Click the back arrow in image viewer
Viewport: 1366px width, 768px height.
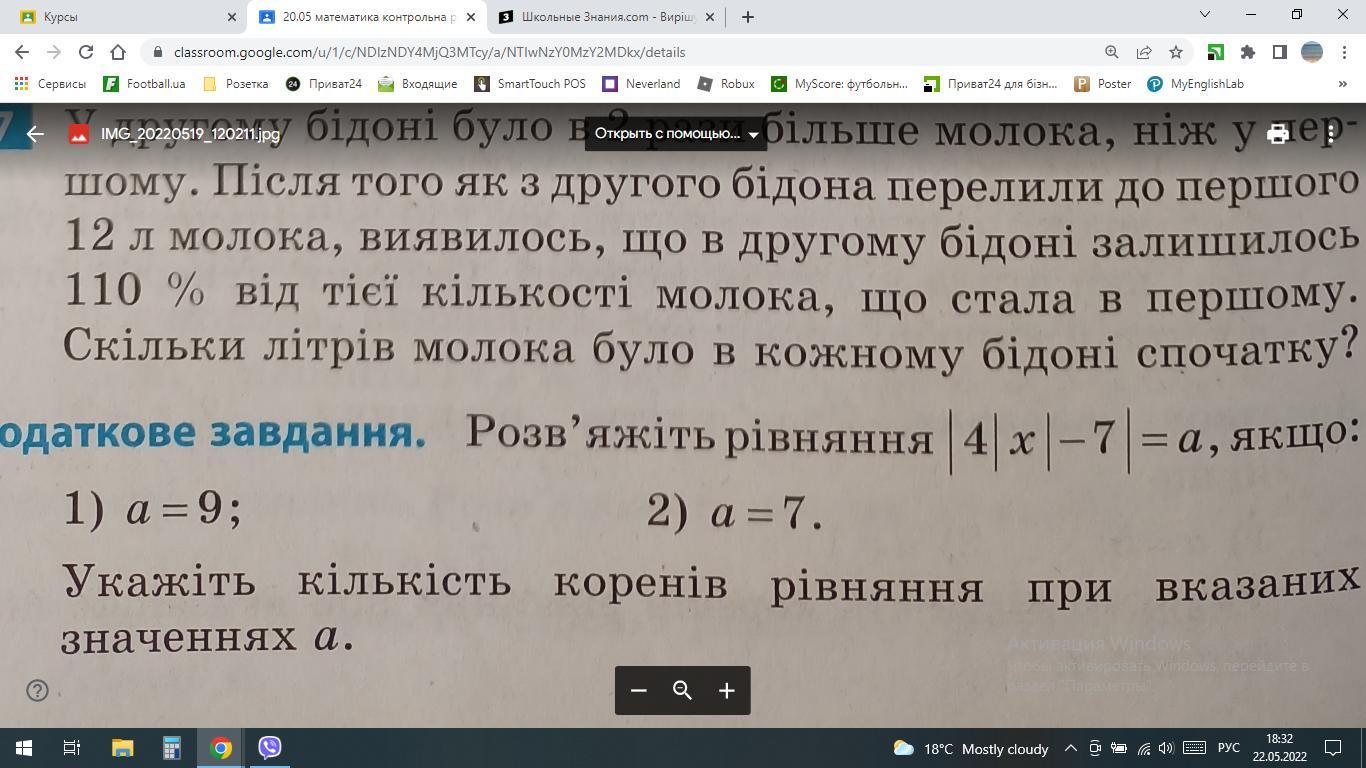click(x=35, y=134)
